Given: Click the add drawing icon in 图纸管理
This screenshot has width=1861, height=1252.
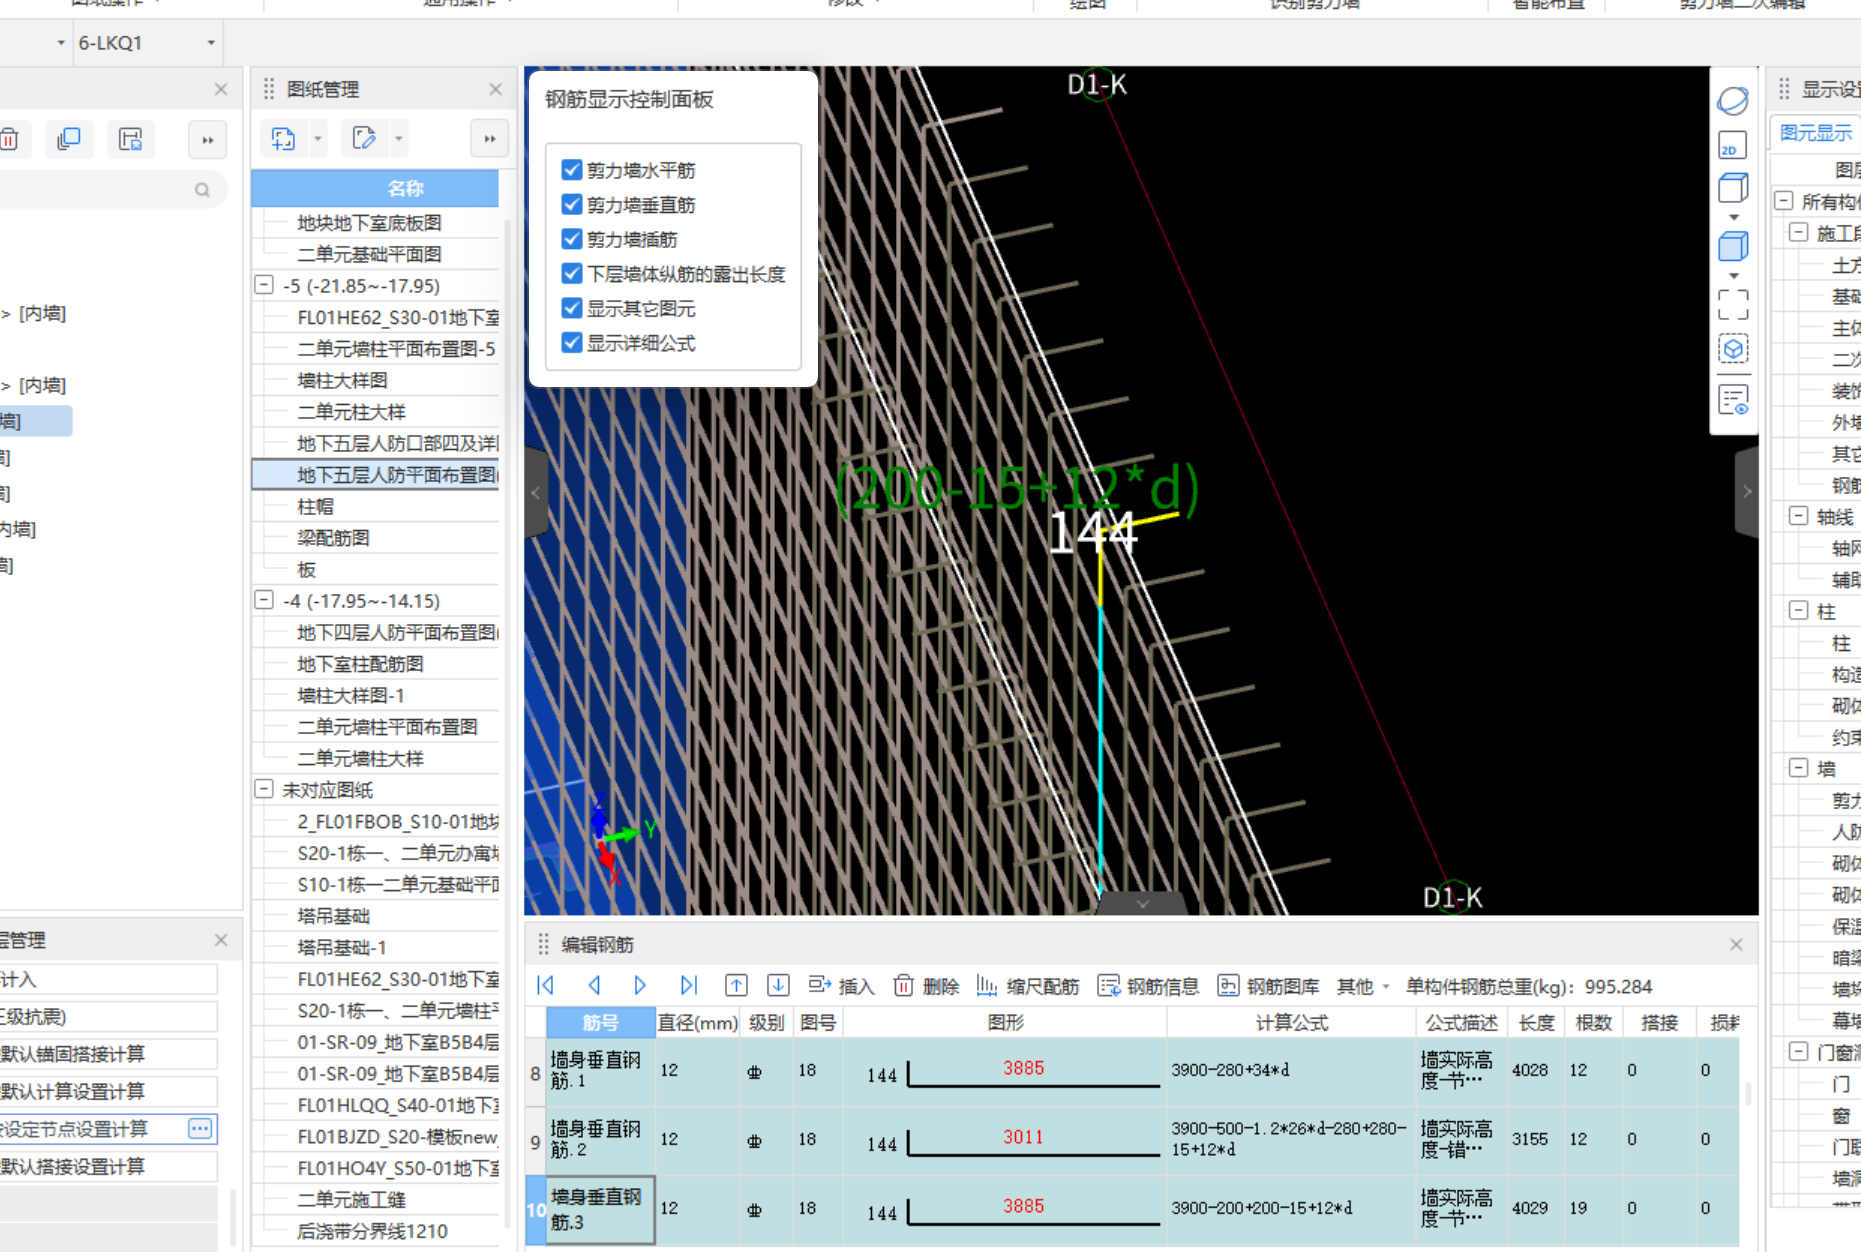Looking at the screenshot, I should [284, 139].
